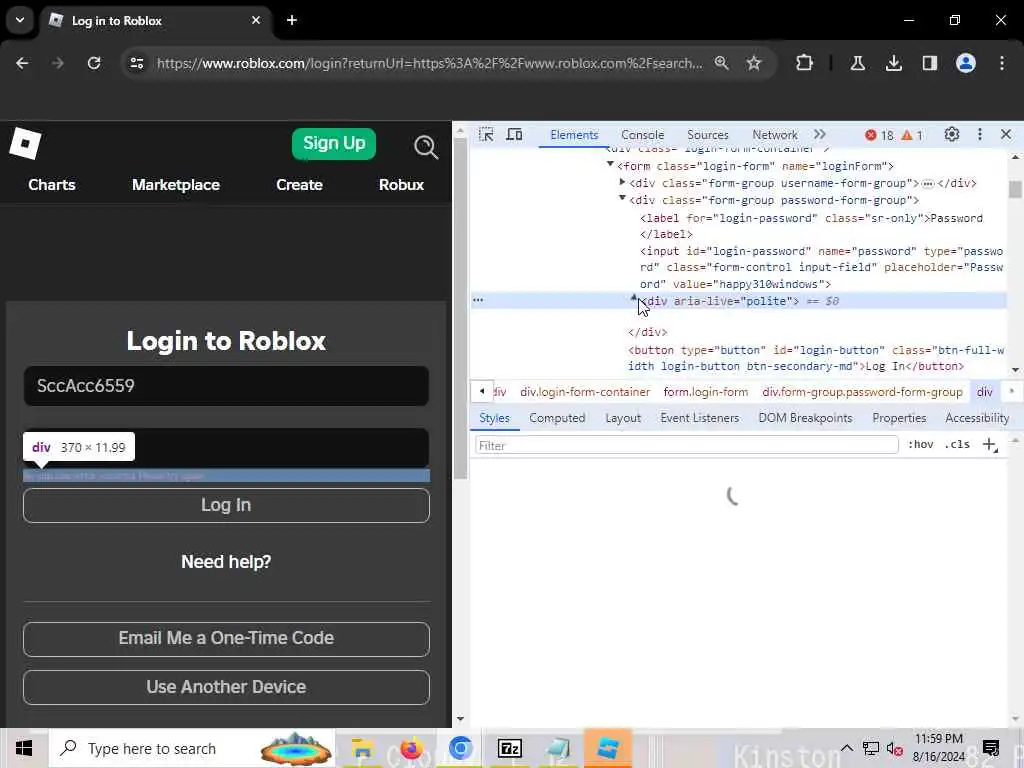
Task: Open the Create navigation link
Action: click(x=299, y=185)
